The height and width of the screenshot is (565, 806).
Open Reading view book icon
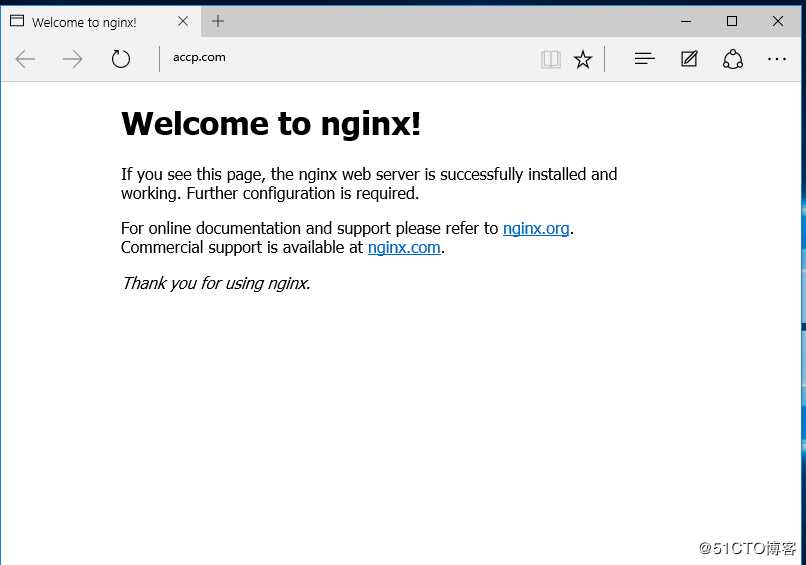[551, 59]
